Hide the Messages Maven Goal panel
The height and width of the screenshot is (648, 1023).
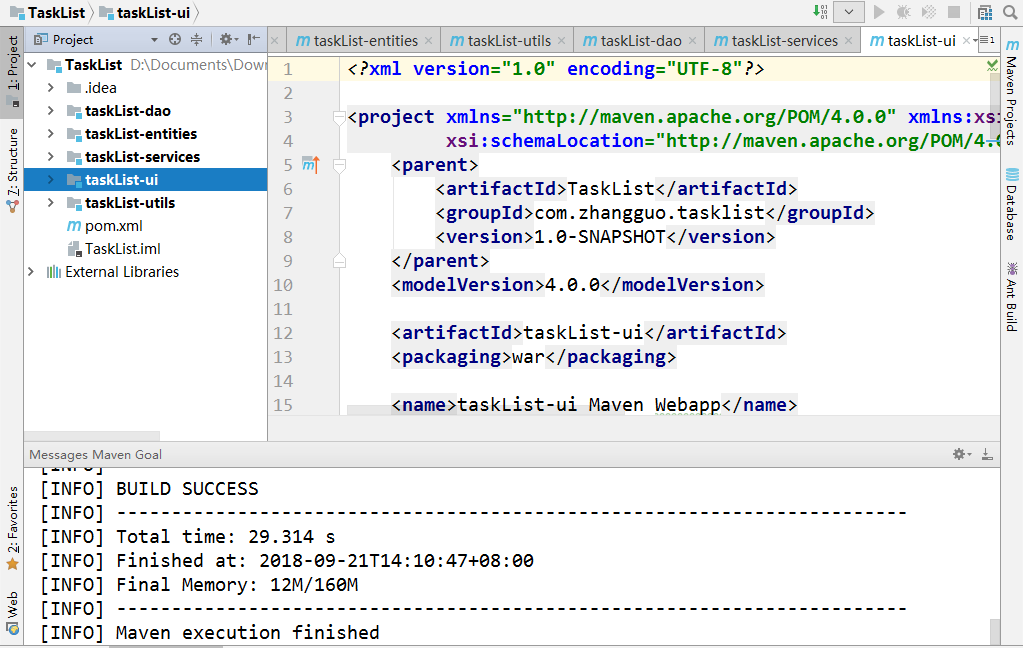987,454
